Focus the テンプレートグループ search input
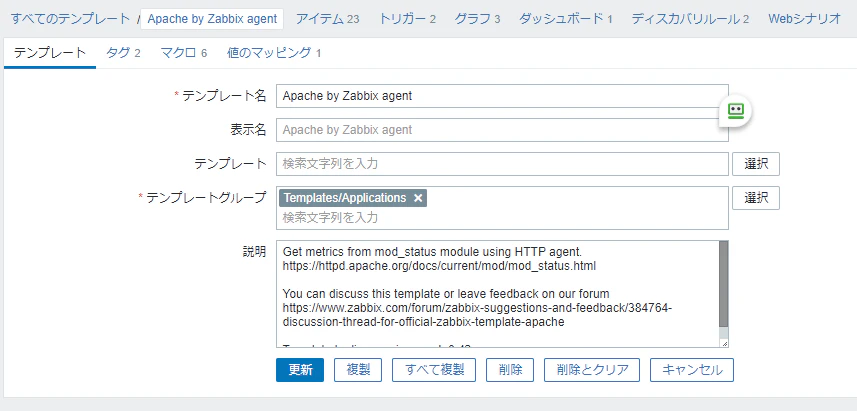The height and width of the screenshot is (411, 857). 502,218
